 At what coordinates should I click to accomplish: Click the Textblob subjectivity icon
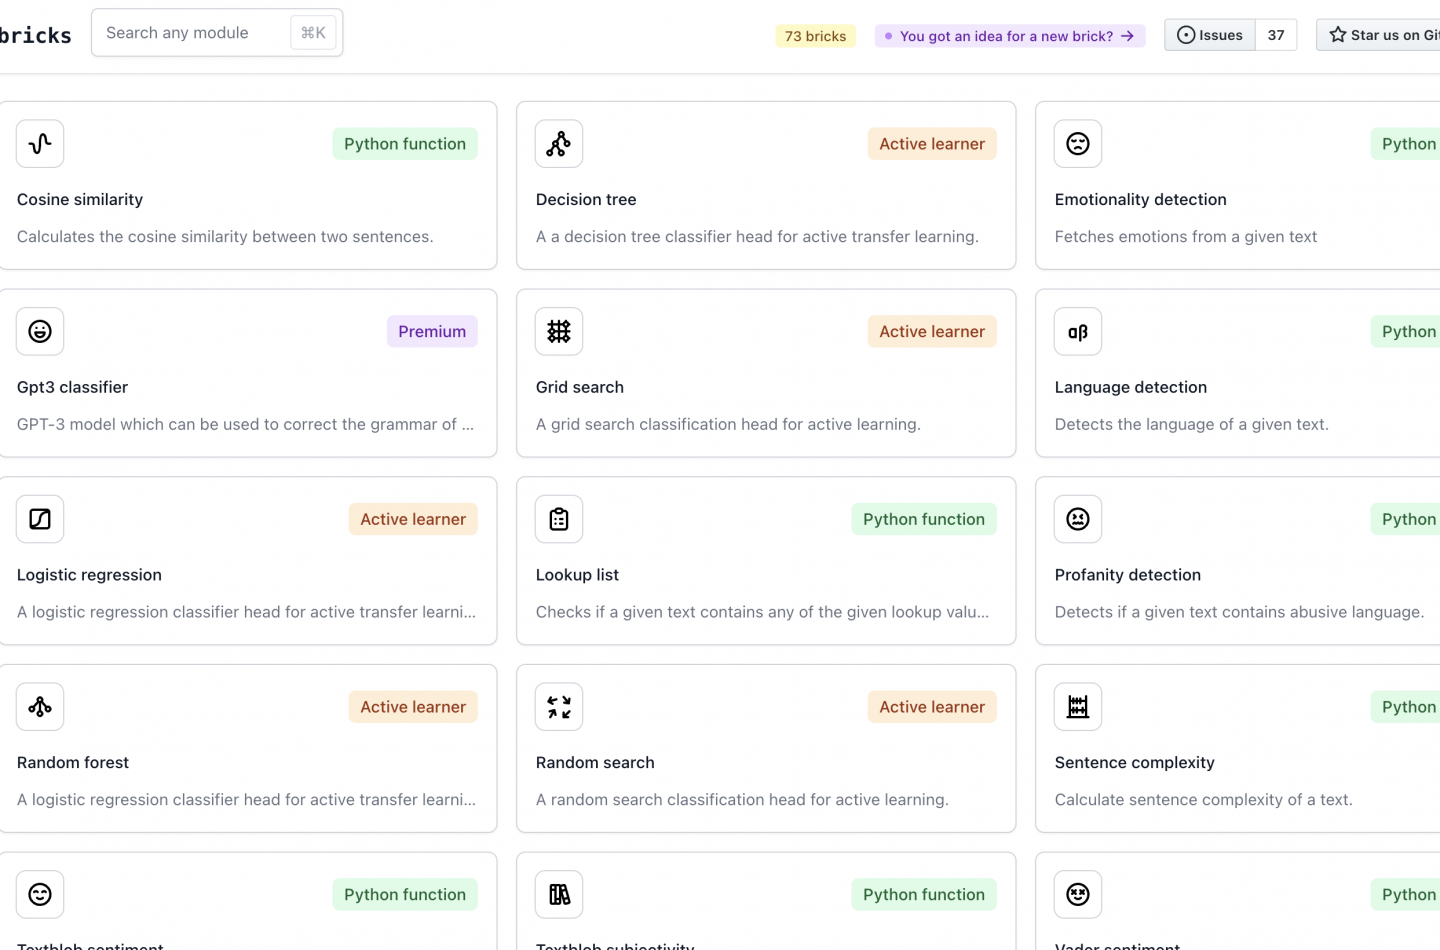pos(558,894)
